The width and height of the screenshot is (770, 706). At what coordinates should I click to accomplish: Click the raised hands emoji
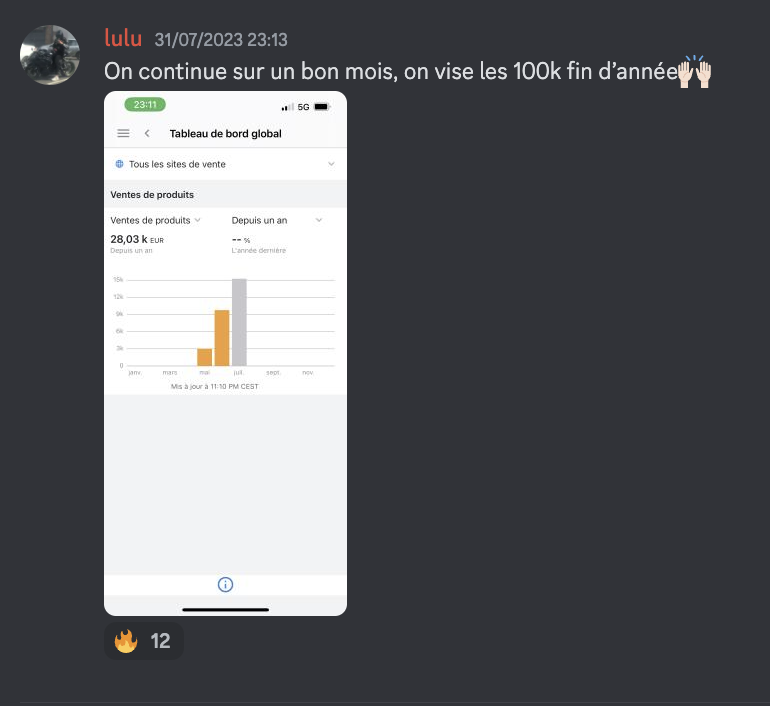click(694, 72)
